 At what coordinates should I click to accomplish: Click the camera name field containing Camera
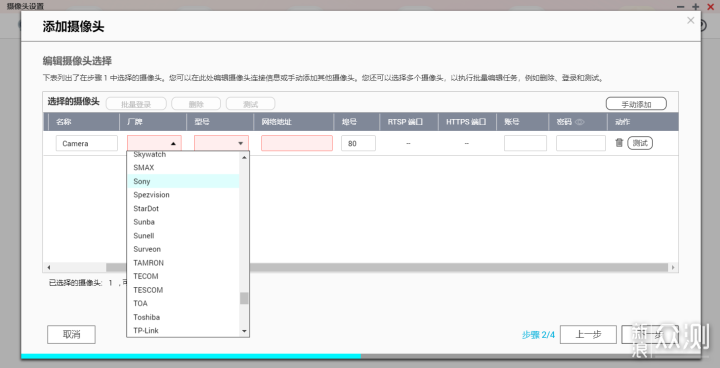tap(87, 143)
